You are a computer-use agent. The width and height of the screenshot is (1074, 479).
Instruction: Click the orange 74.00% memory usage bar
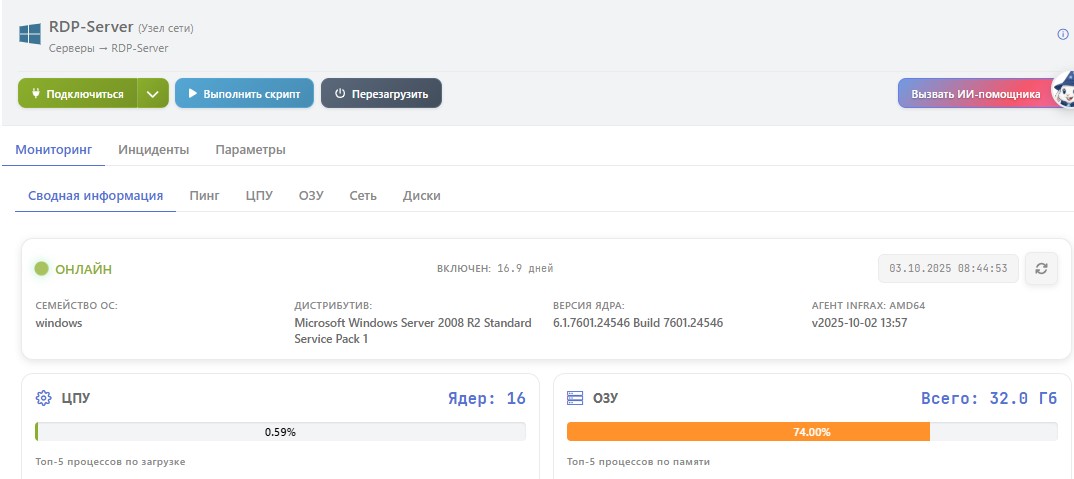747,432
